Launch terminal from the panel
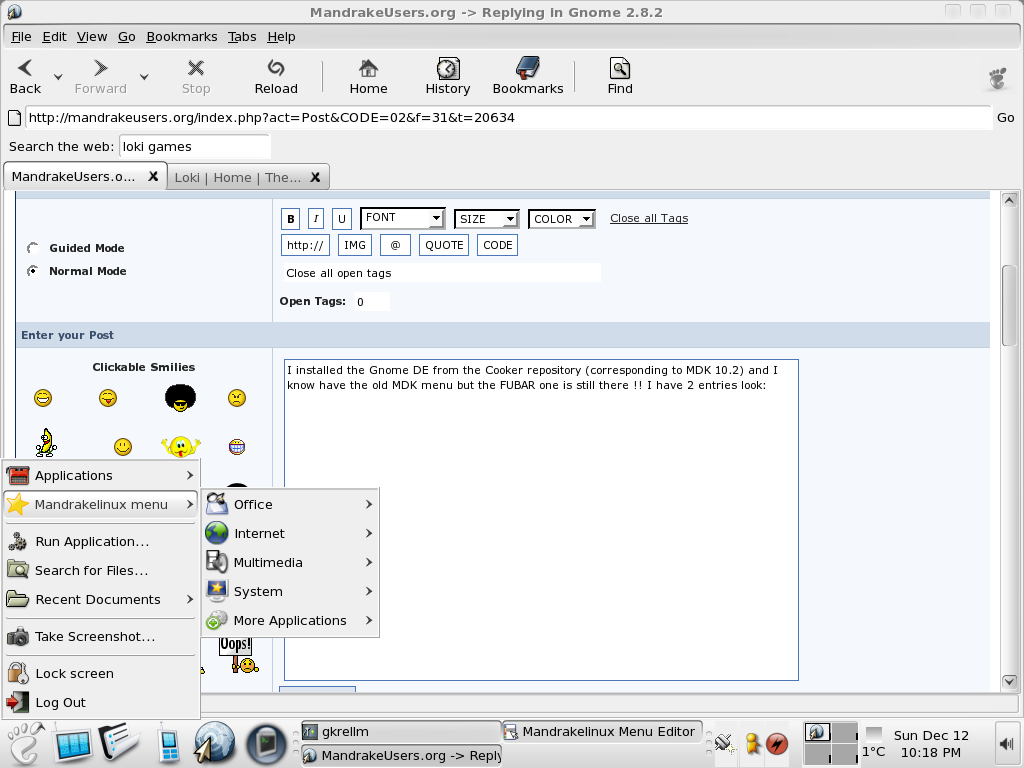The width and height of the screenshot is (1024, 768). pyautogui.click(x=266, y=743)
